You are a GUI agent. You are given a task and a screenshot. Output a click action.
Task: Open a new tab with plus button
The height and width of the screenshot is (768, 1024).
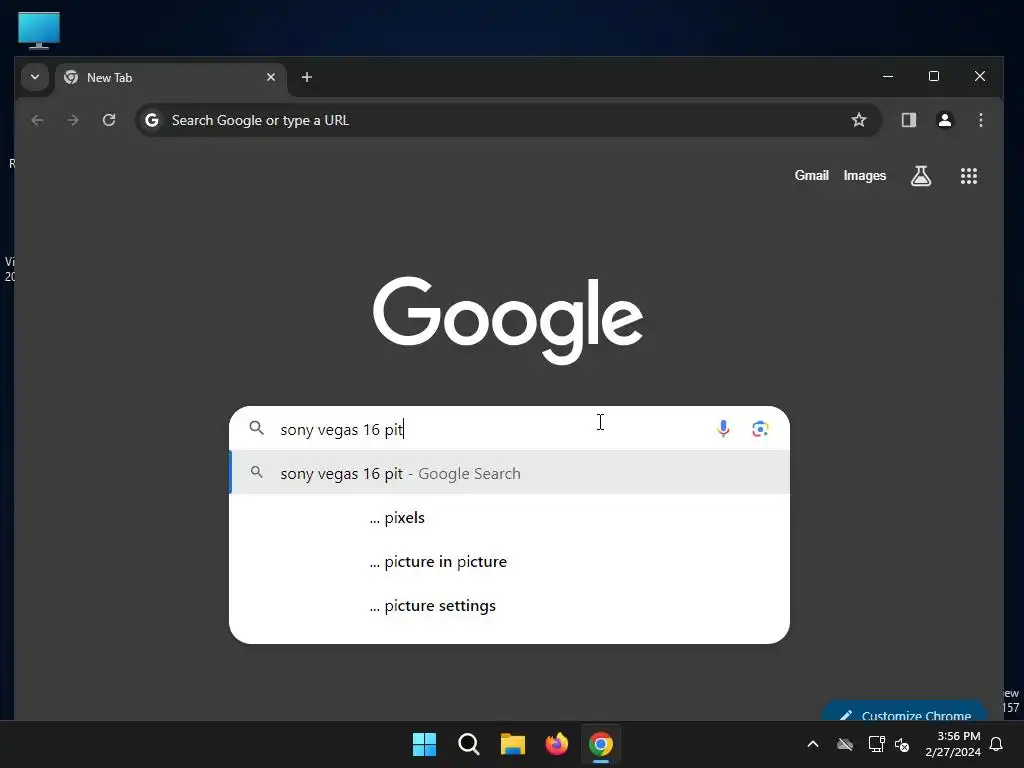coord(306,77)
